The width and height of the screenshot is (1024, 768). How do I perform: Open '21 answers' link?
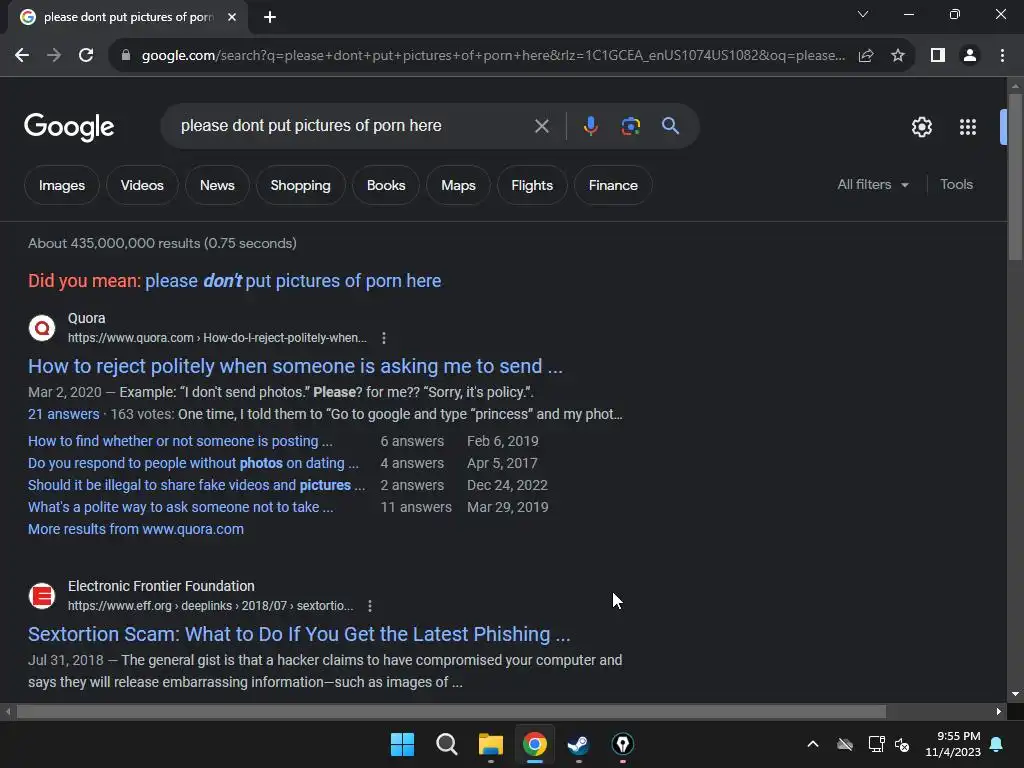(x=63, y=414)
